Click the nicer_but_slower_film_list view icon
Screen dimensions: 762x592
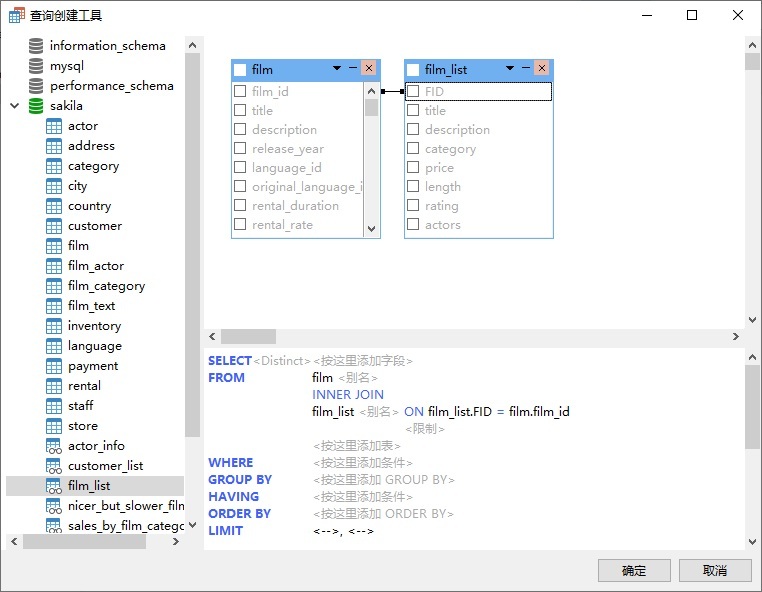[x=54, y=506]
